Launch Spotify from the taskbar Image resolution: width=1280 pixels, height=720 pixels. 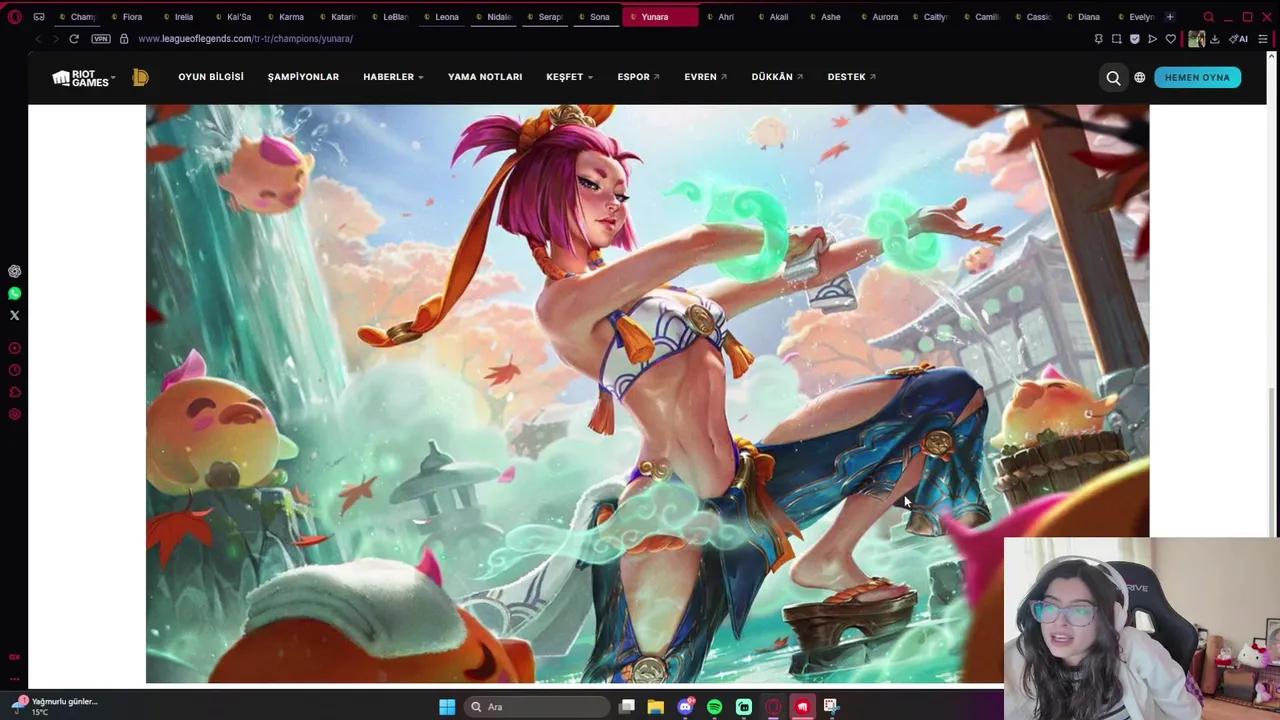point(714,706)
